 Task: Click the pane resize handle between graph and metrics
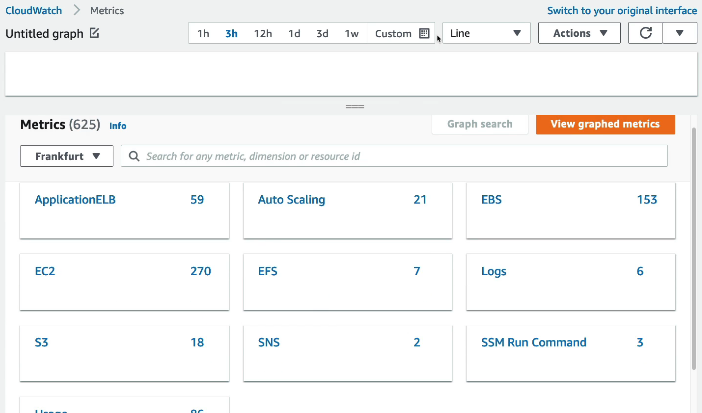pos(355,107)
